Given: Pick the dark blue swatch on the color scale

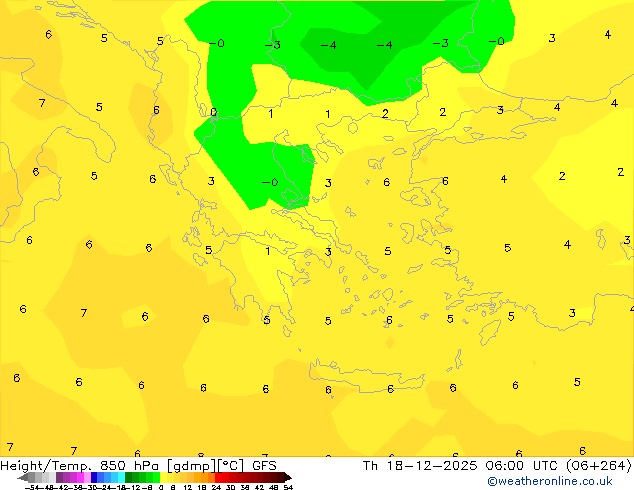Looking at the screenshot, I should point(94,477).
